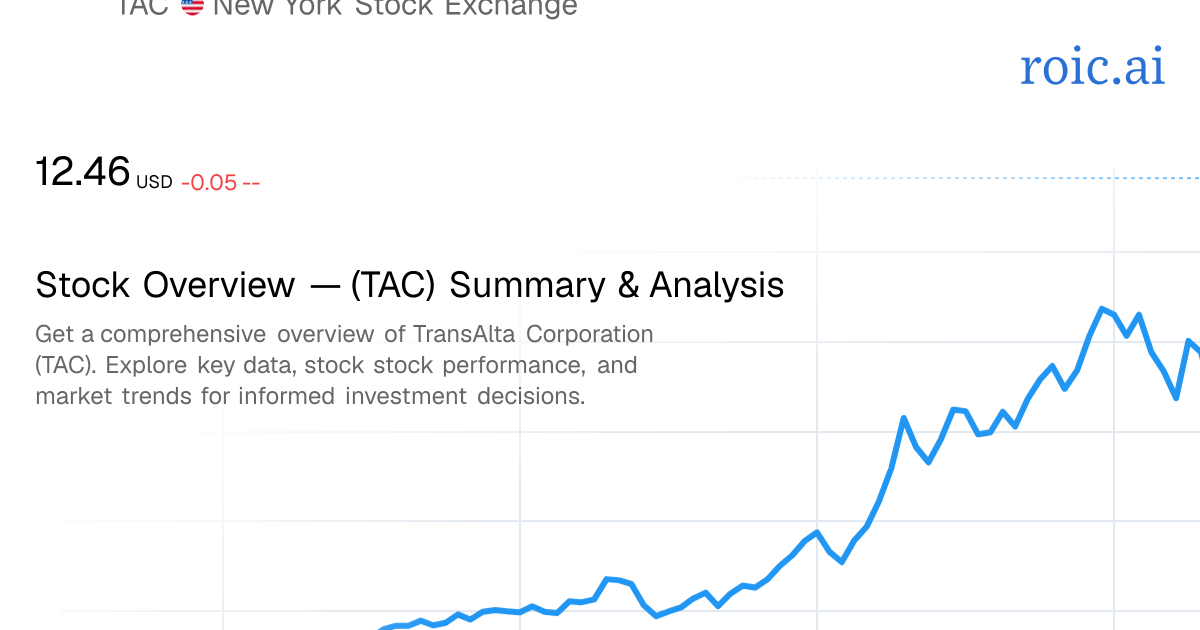Viewport: 1200px width, 630px height.
Task: Select the USD currency label
Action: 154,182
